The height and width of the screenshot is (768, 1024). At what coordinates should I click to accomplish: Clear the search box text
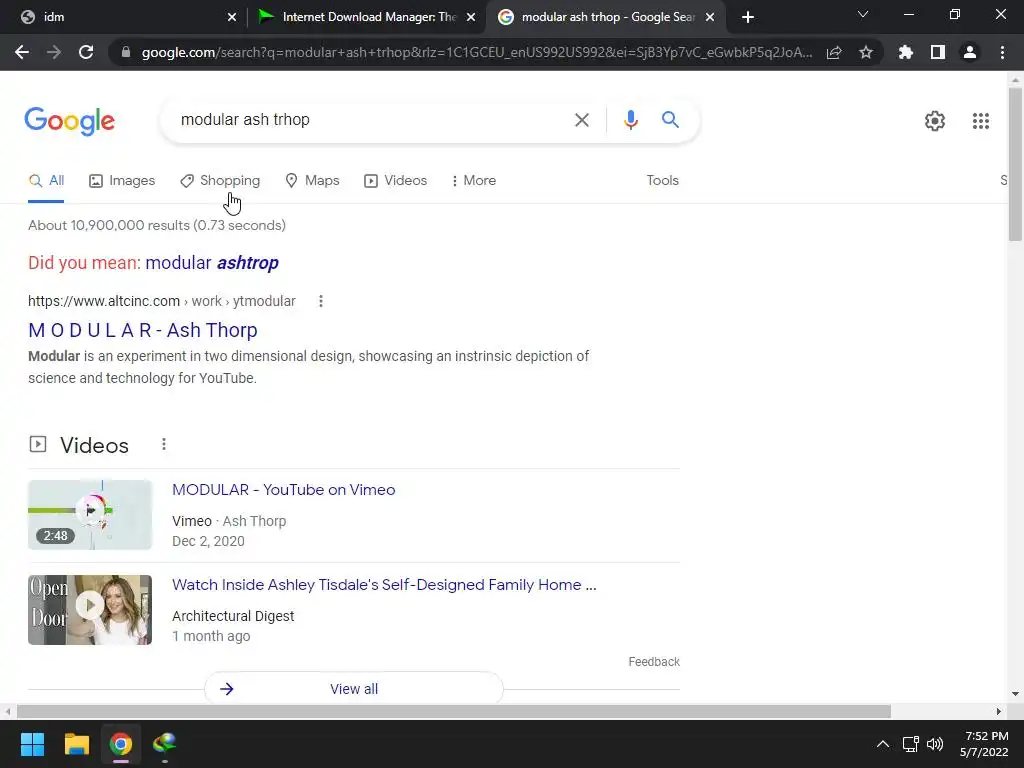[581, 120]
